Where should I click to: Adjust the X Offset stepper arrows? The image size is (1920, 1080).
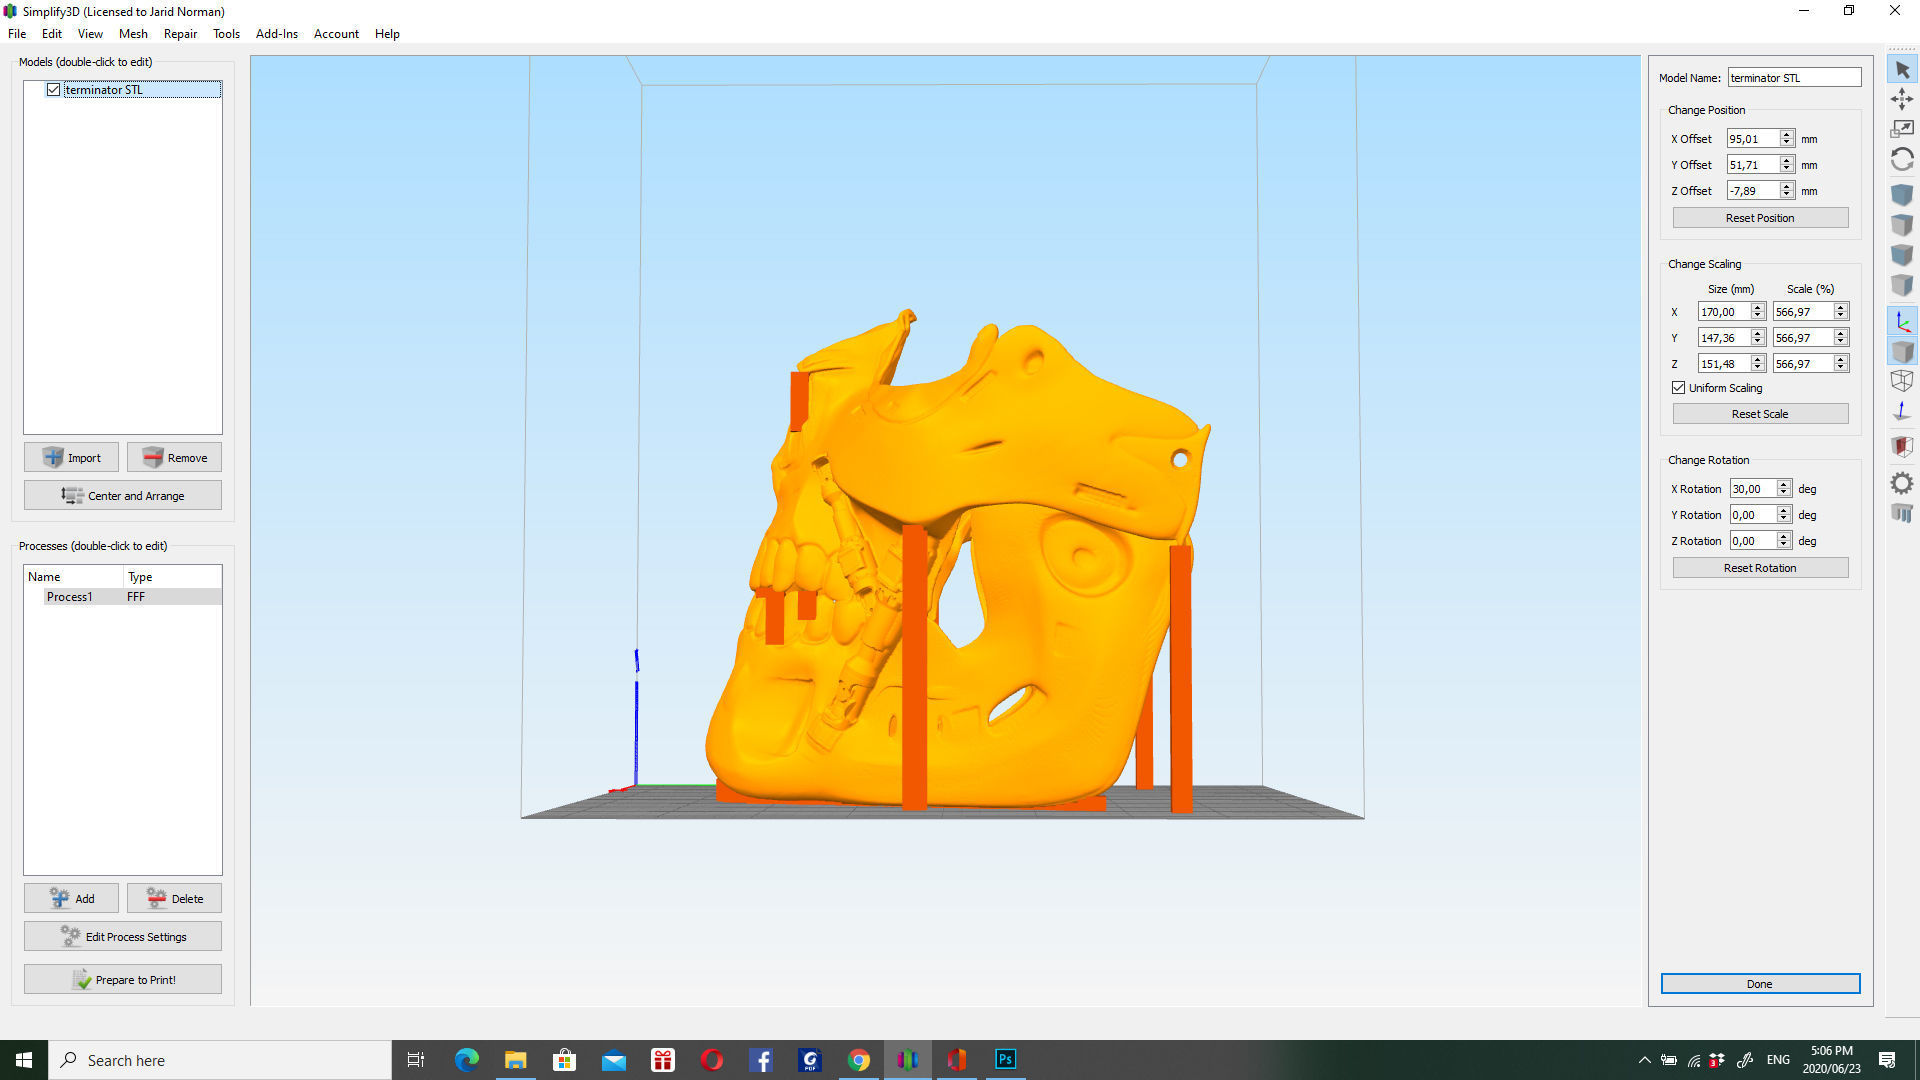click(1786, 139)
